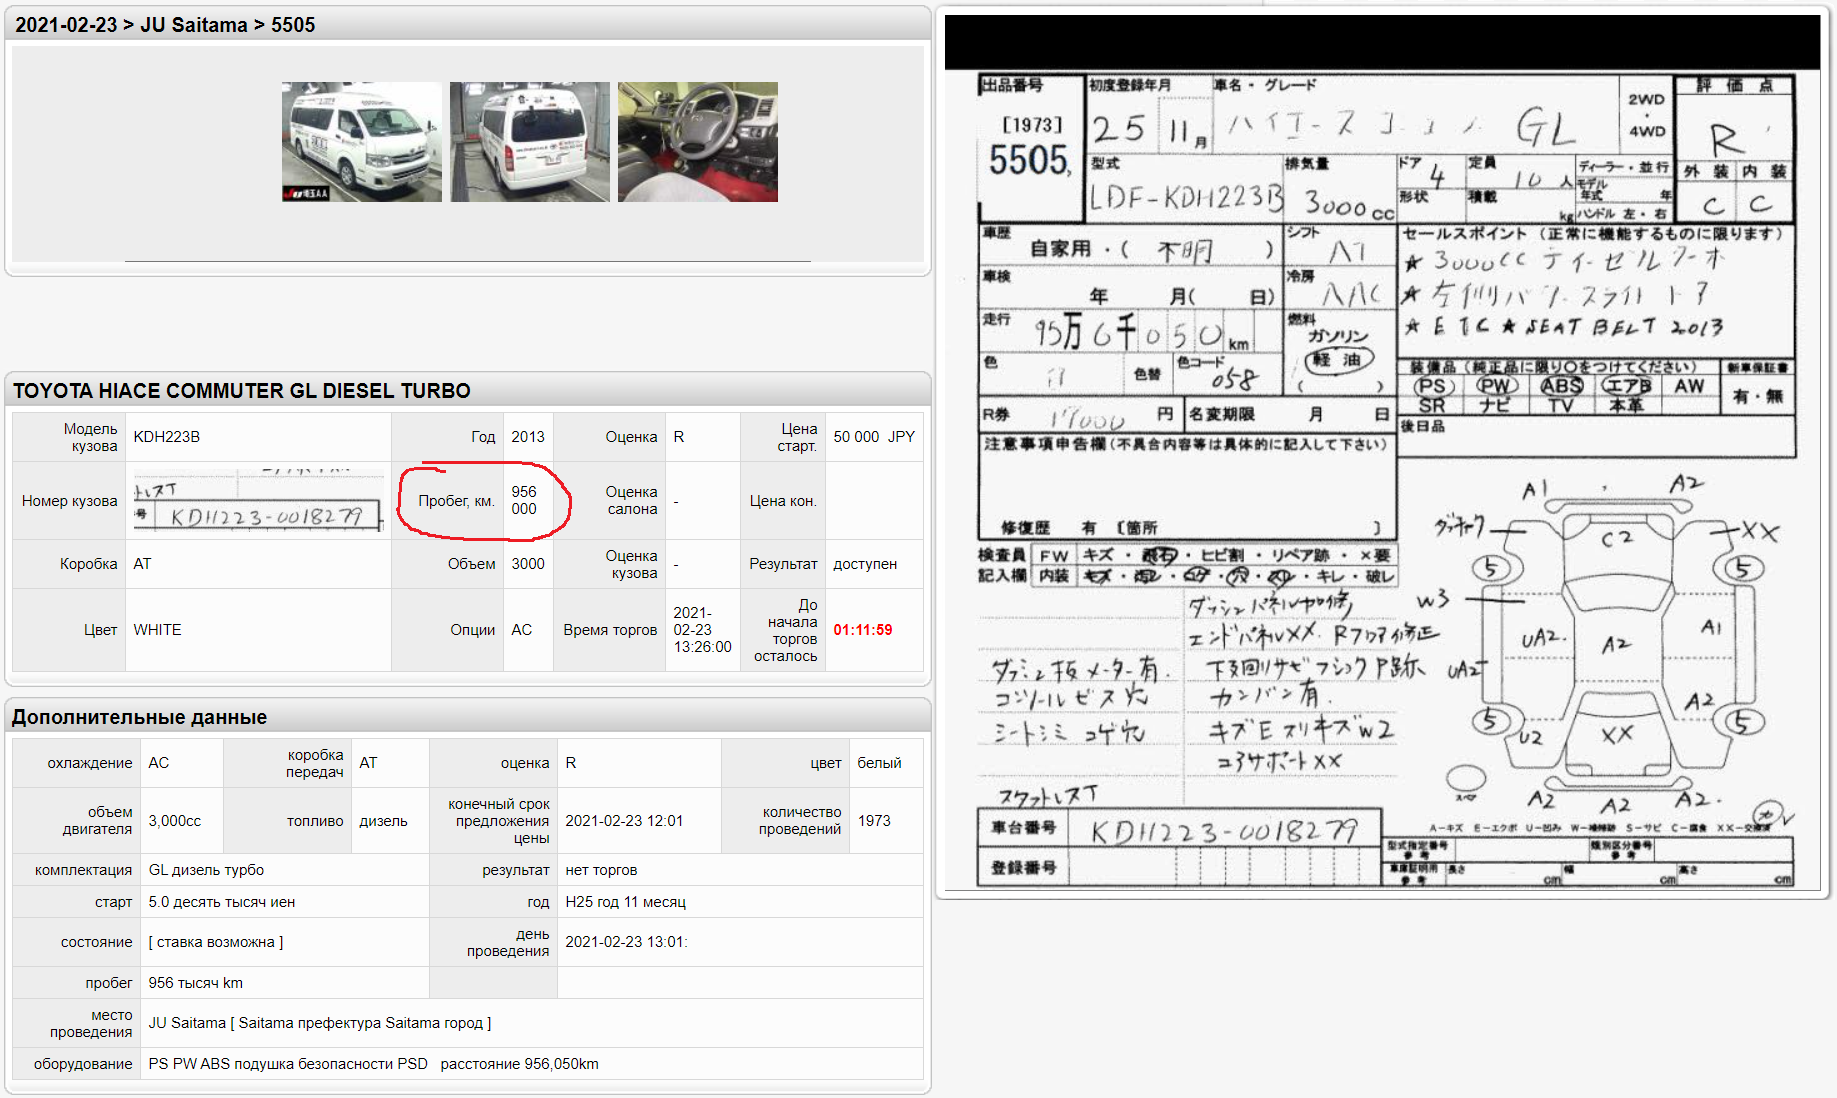Select the title TOYOTA HIACE COMMUTER GL DIESEL TURBO
Viewport: 1837px width, 1098px height.
point(242,391)
